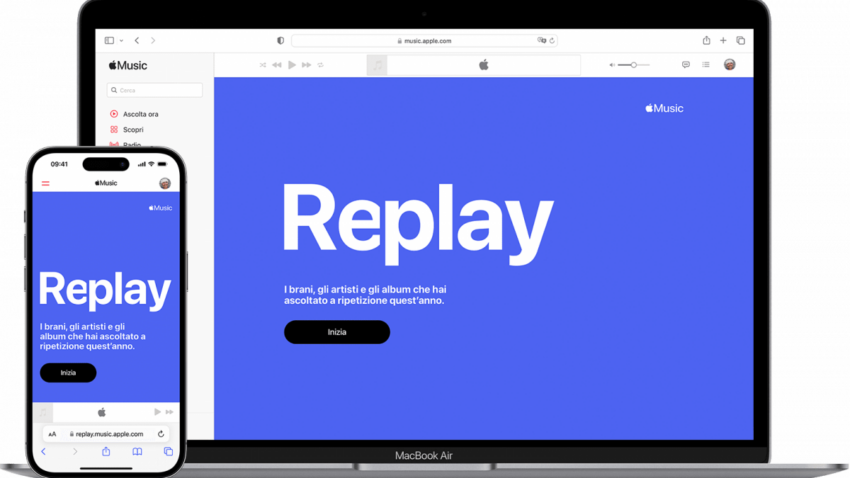Mute volume with the speaker icon
This screenshot has width=850, height=478.
pos(612,65)
